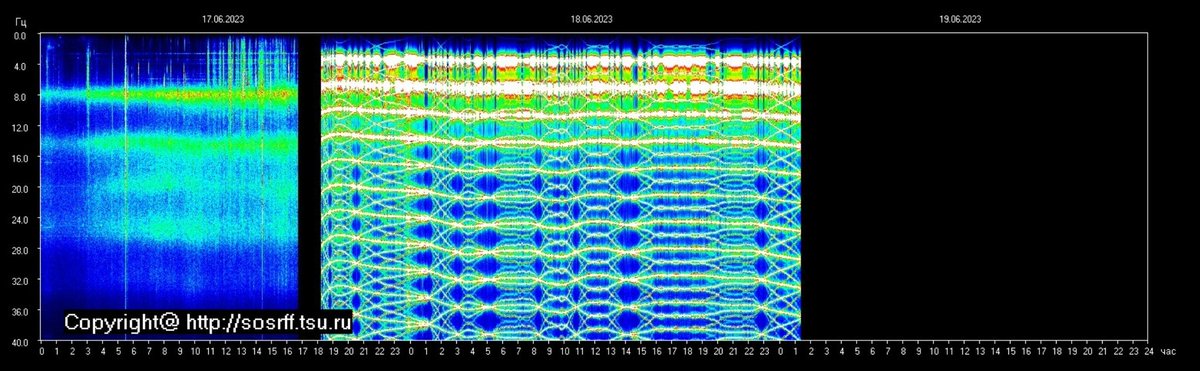Click the final 24 hour tick label
This screenshot has height=371, width=1200.
pos(1148,352)
